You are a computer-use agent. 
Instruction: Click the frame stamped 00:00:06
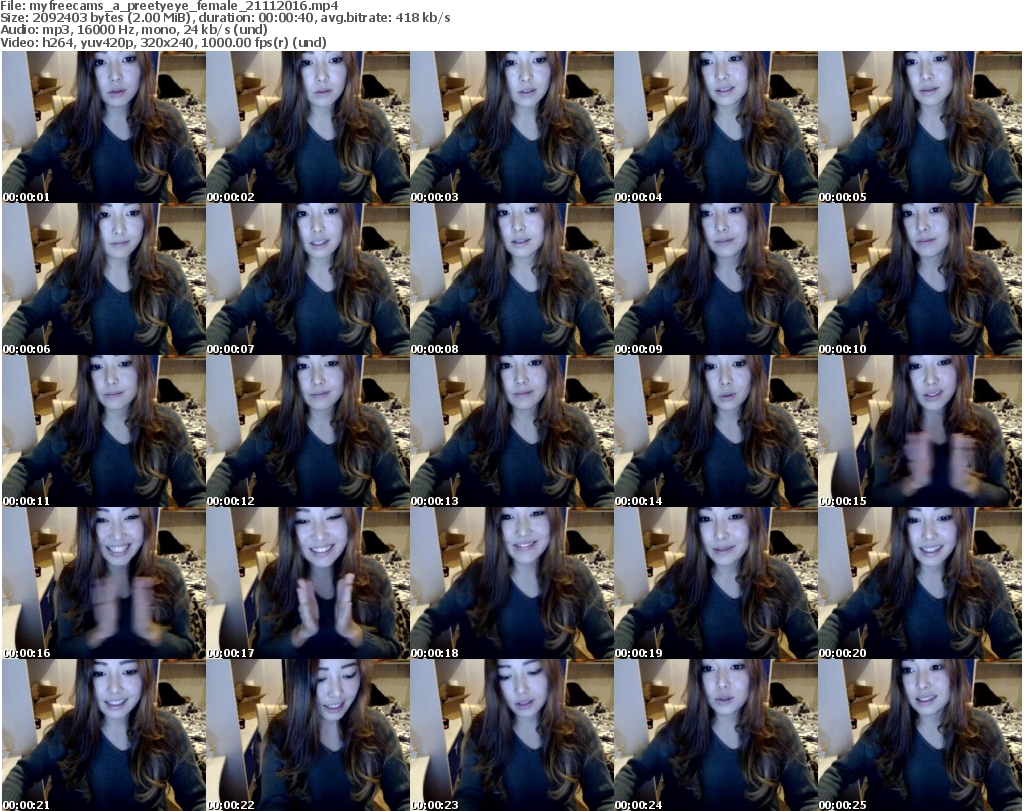[x=104, y=279]
